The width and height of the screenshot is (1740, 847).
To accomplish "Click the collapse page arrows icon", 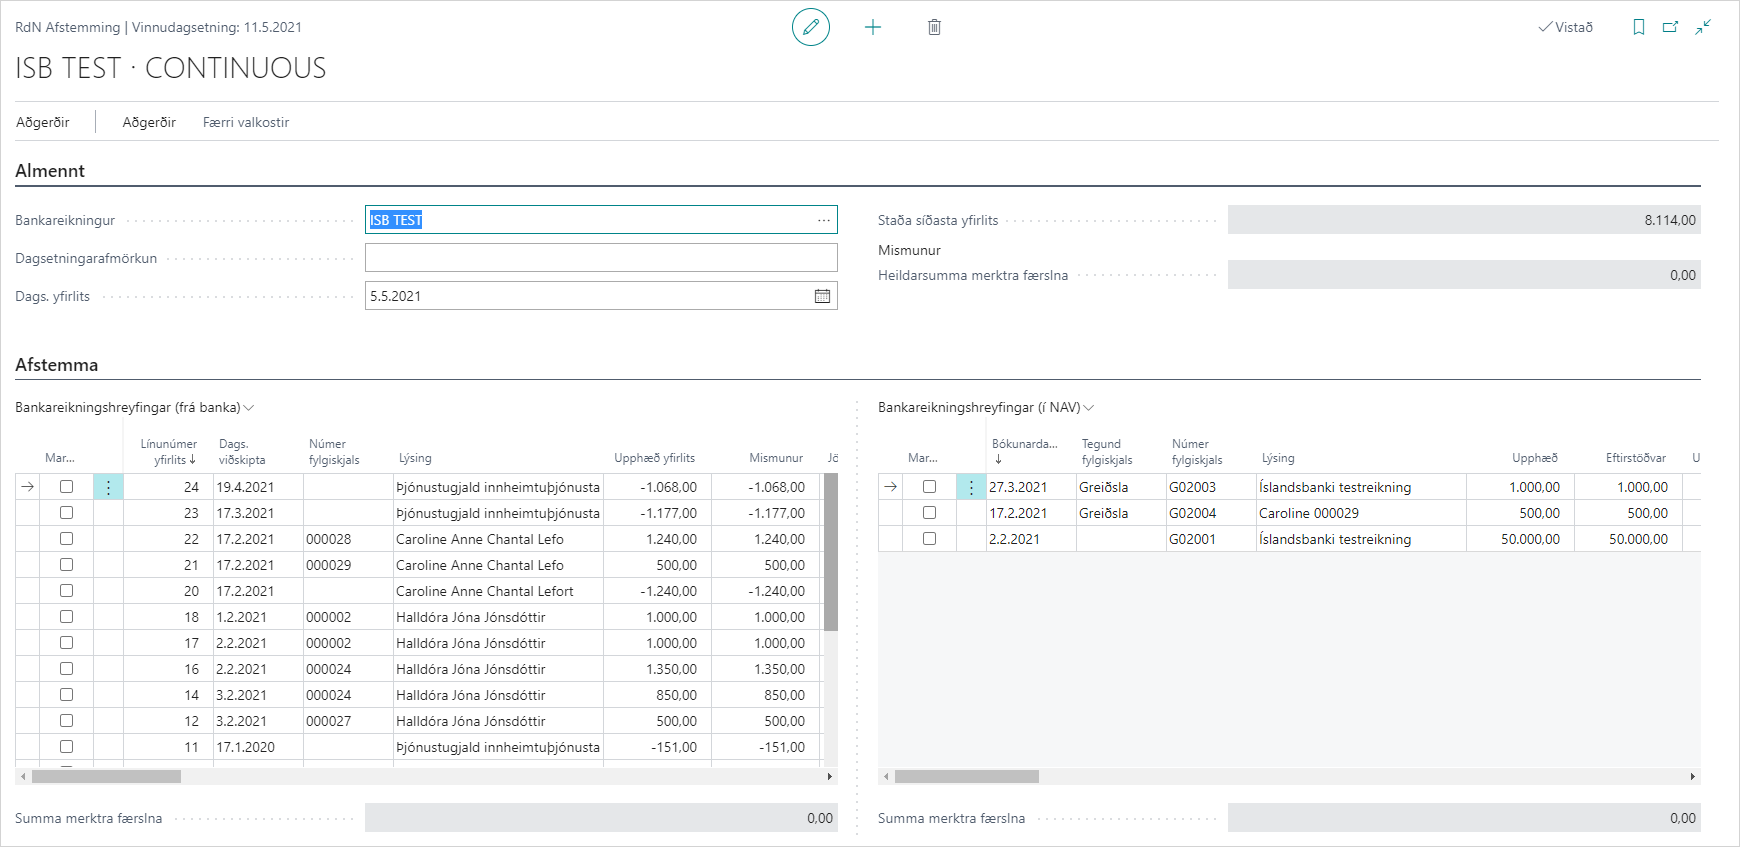I will pos(1703,27).
